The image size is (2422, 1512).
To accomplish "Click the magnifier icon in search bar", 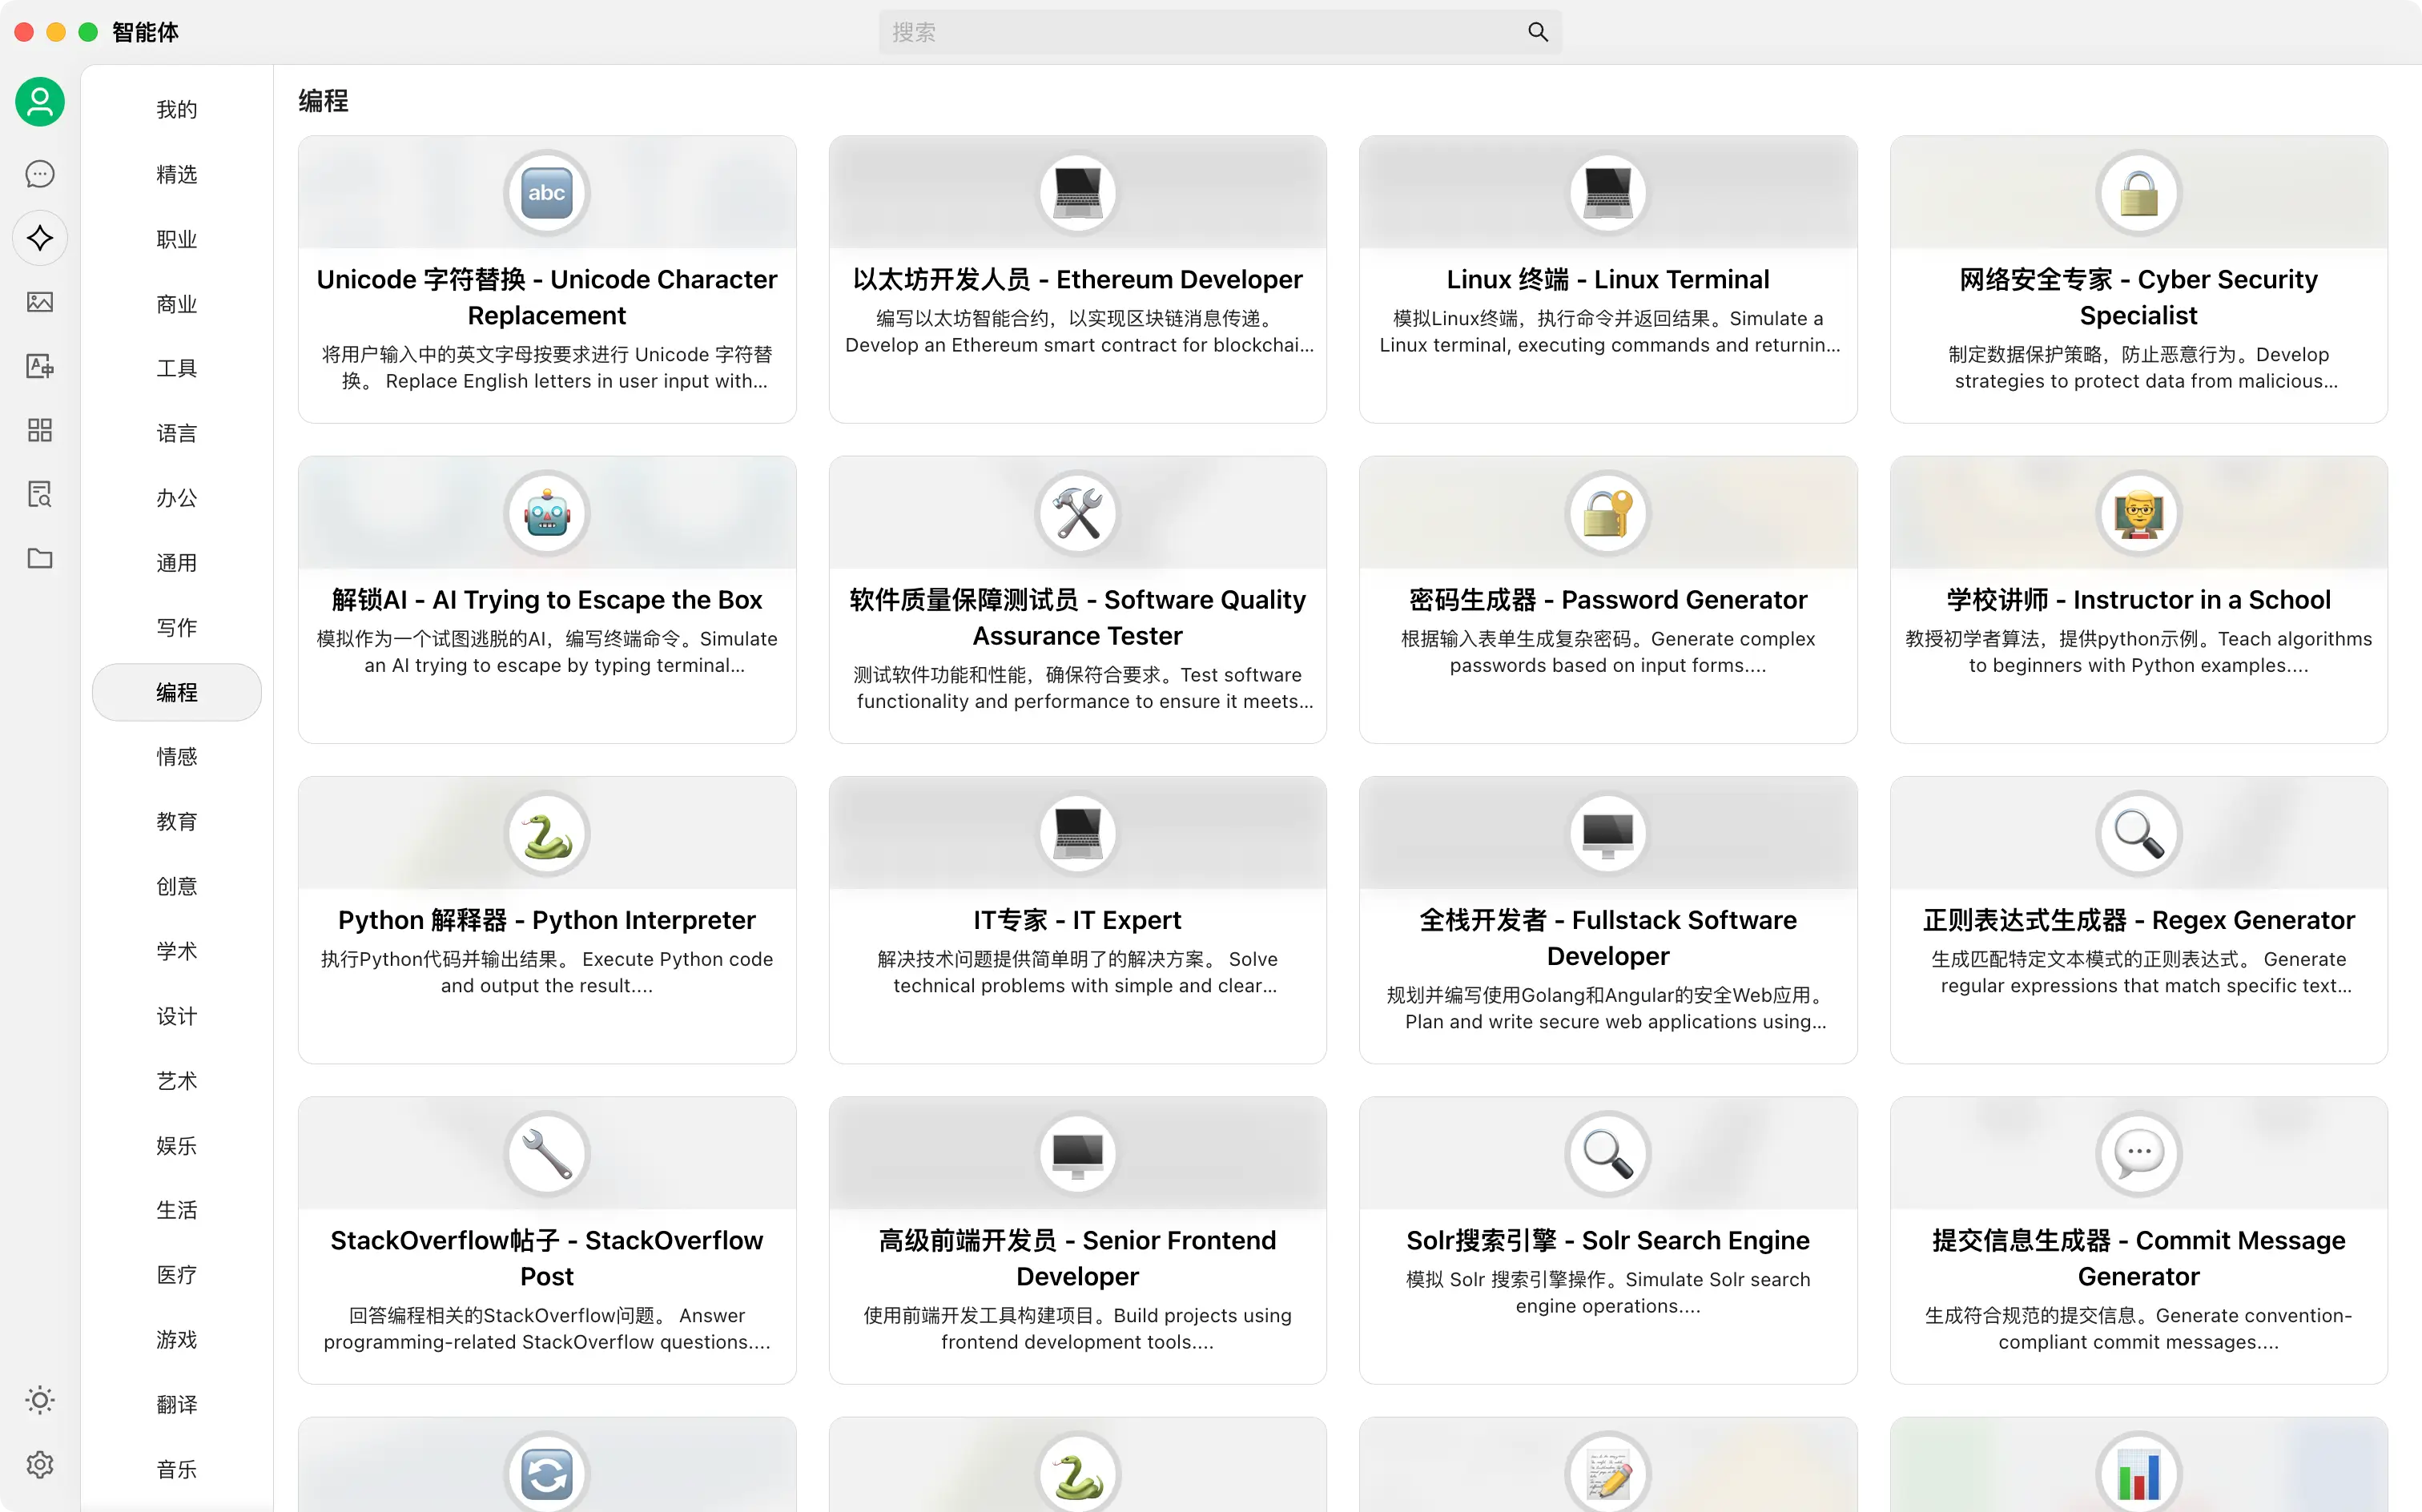I will coord(1538,32).
